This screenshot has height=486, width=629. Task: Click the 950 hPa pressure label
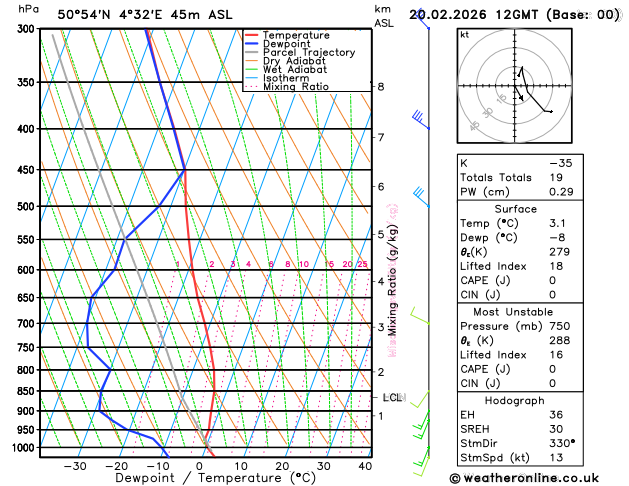click(x=28, y=430)
